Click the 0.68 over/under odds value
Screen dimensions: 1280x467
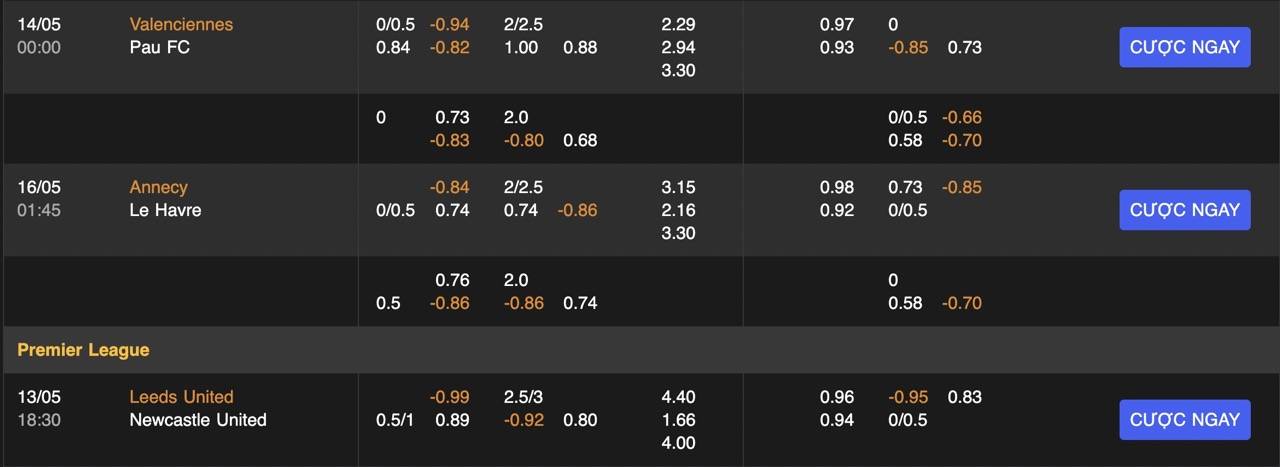(580, 140)
